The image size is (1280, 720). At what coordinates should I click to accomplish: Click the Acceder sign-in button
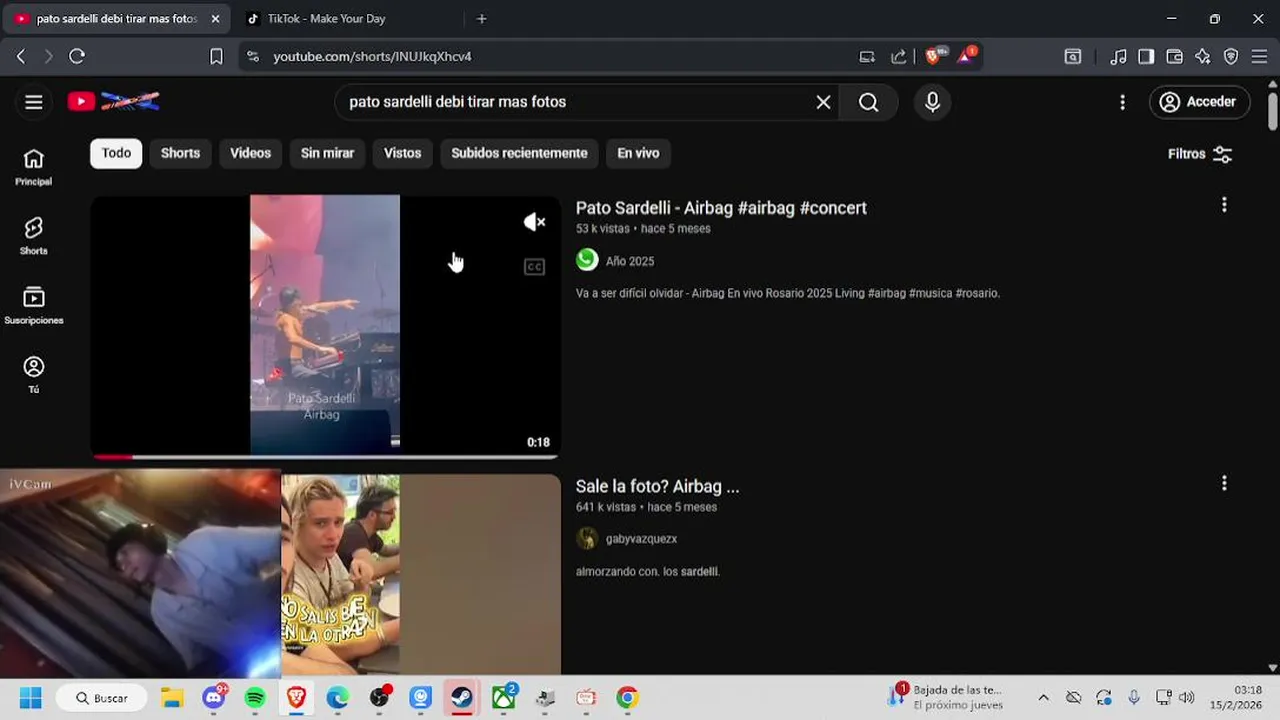point(1198,102)
